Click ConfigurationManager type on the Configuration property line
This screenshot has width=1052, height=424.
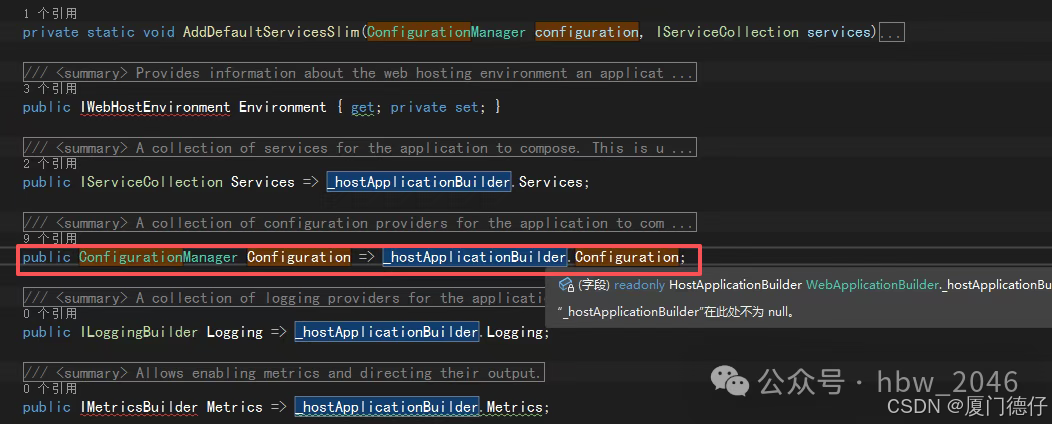pos(158,258)
